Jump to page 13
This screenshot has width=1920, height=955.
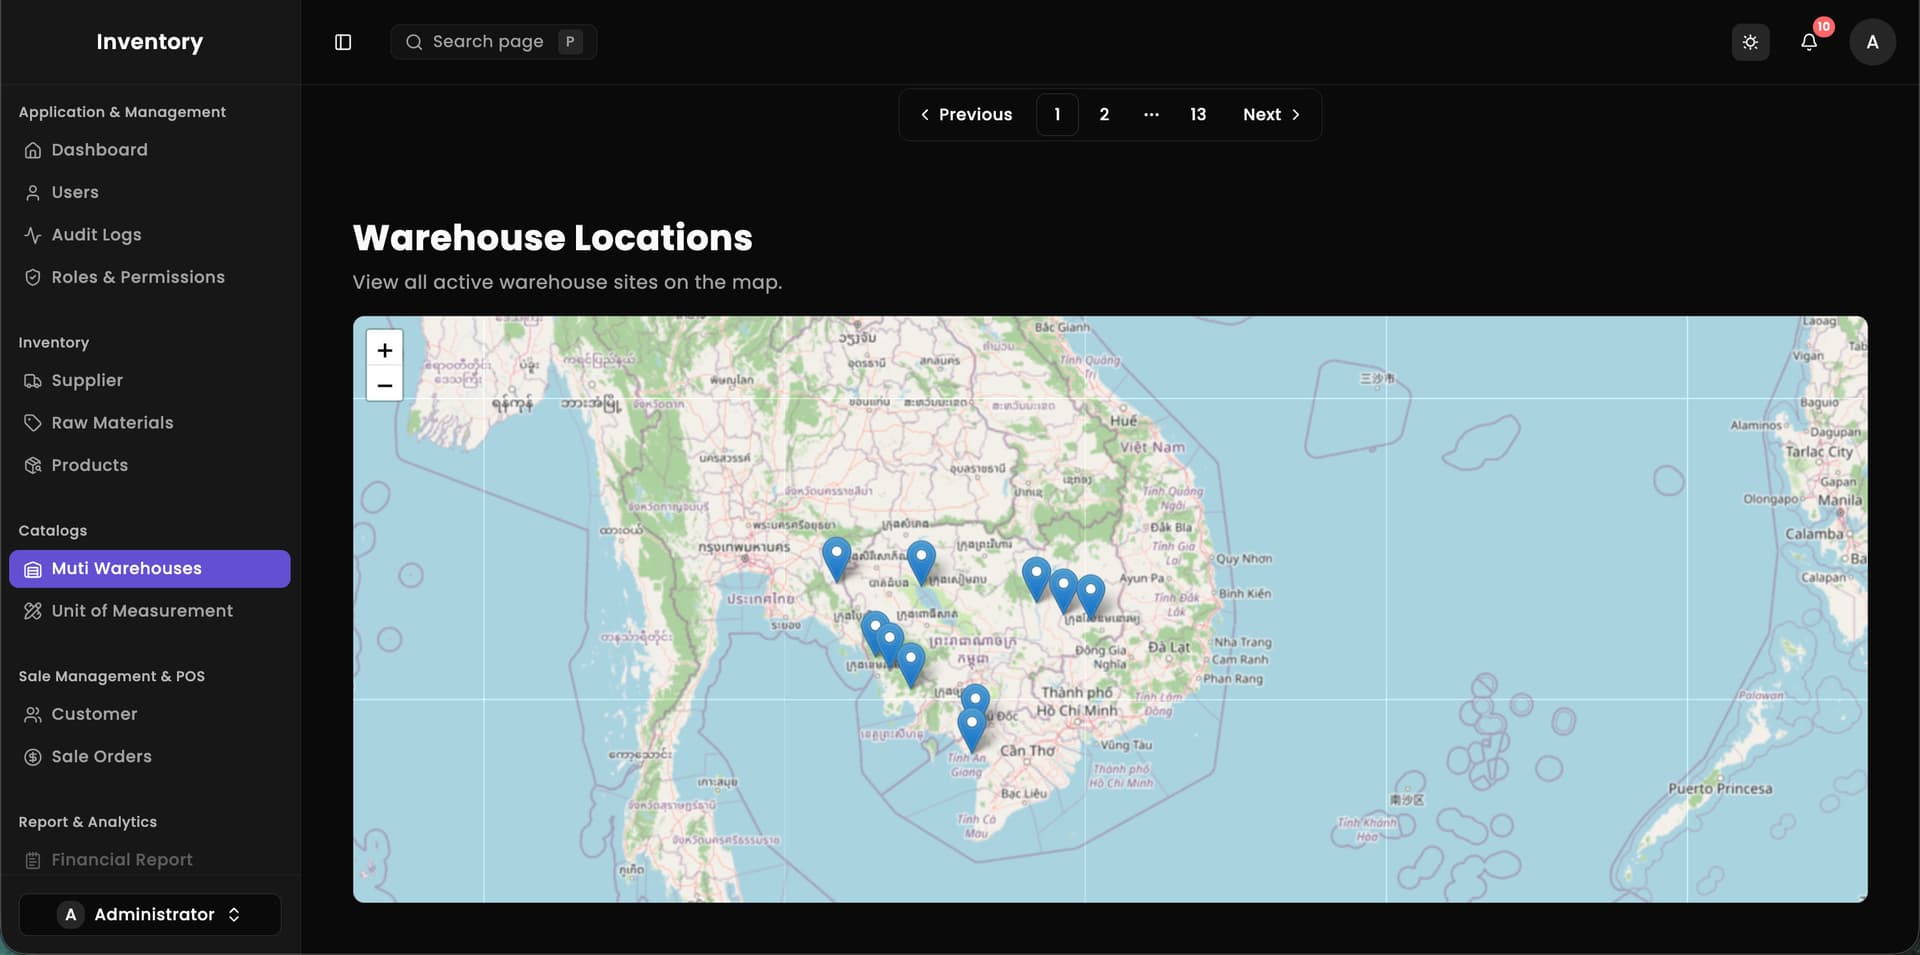pyautogui.click(x=1198, y=115)
